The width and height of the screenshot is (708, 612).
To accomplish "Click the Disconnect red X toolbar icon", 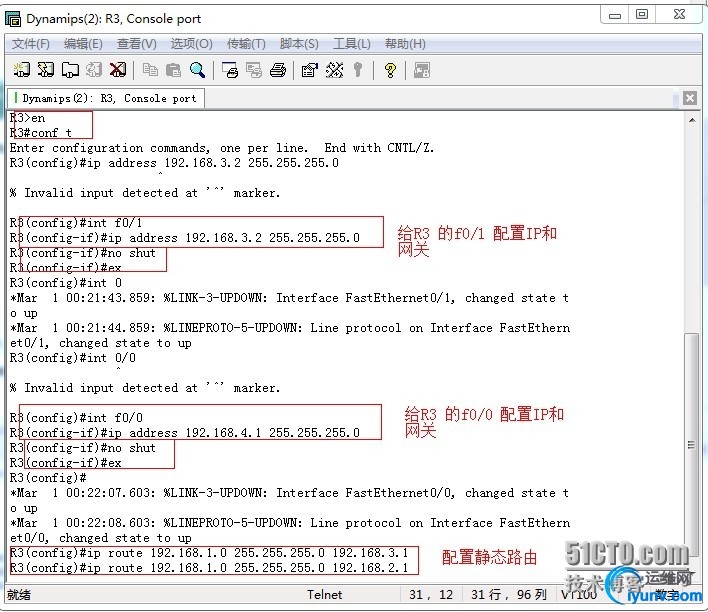I will click(118, 70).
